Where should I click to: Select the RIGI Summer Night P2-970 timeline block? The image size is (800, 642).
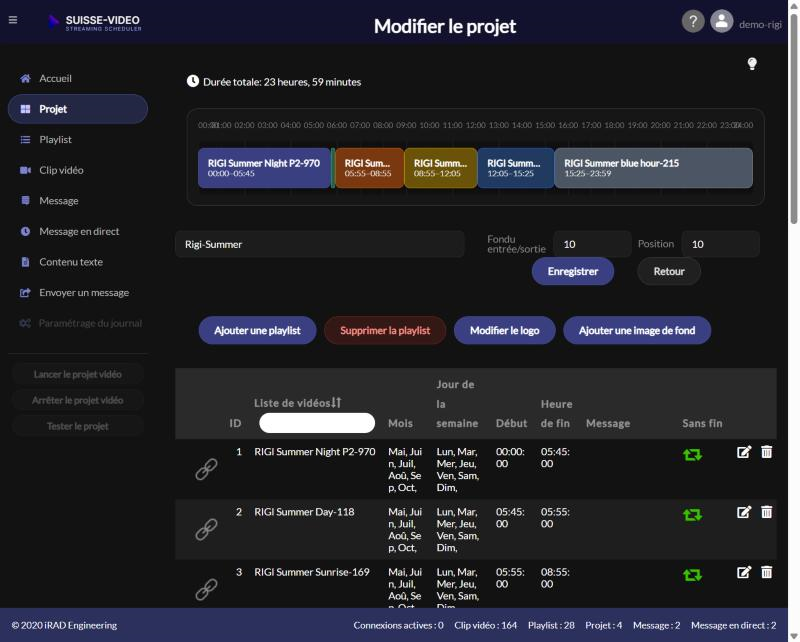pos(264,168)
